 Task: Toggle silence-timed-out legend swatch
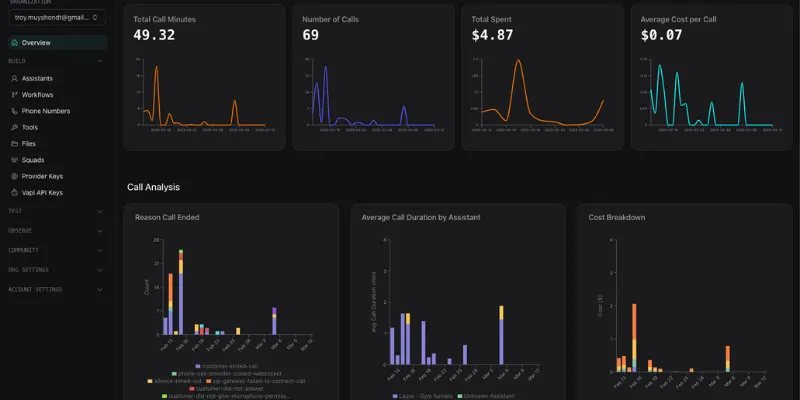pyautogui.click(x=150, y=381)
